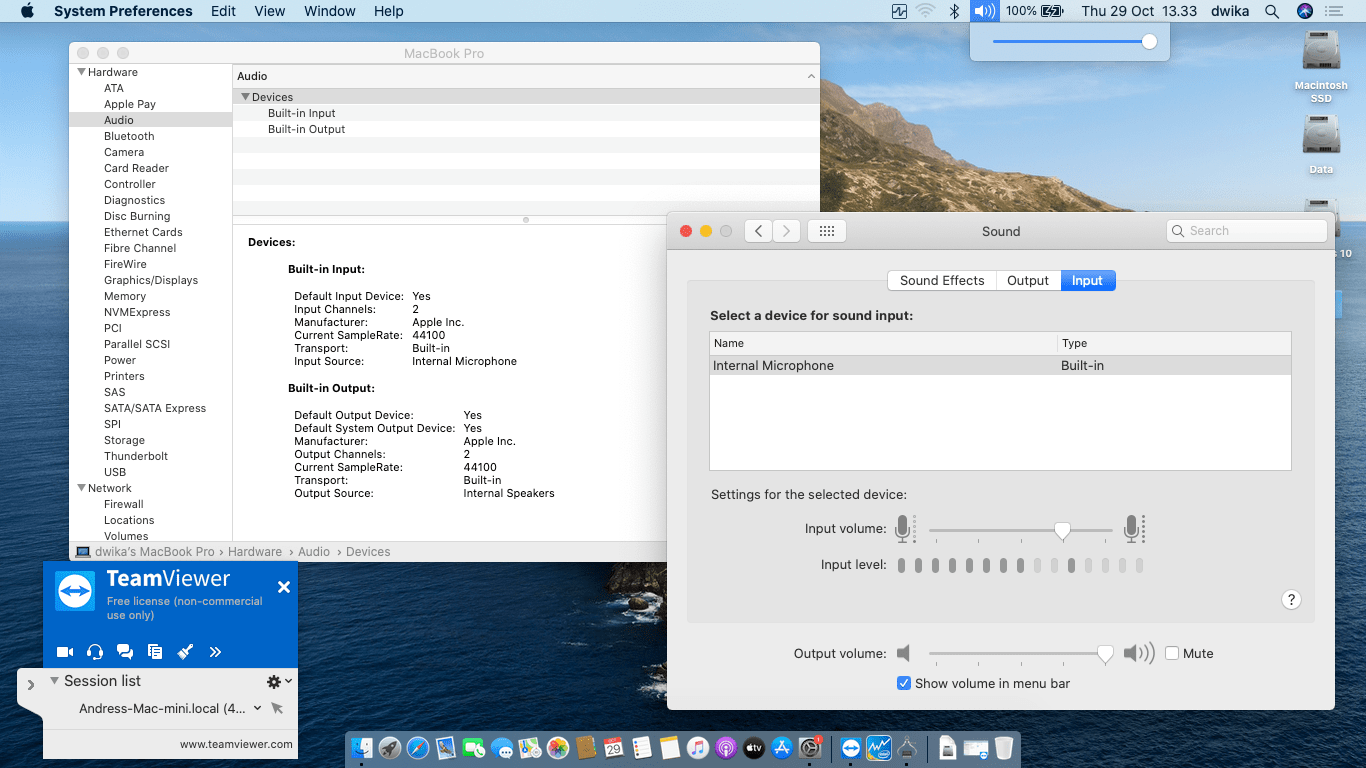Select the Input tab
This screenshot has width=1366, height=768.
point(1088,281)
